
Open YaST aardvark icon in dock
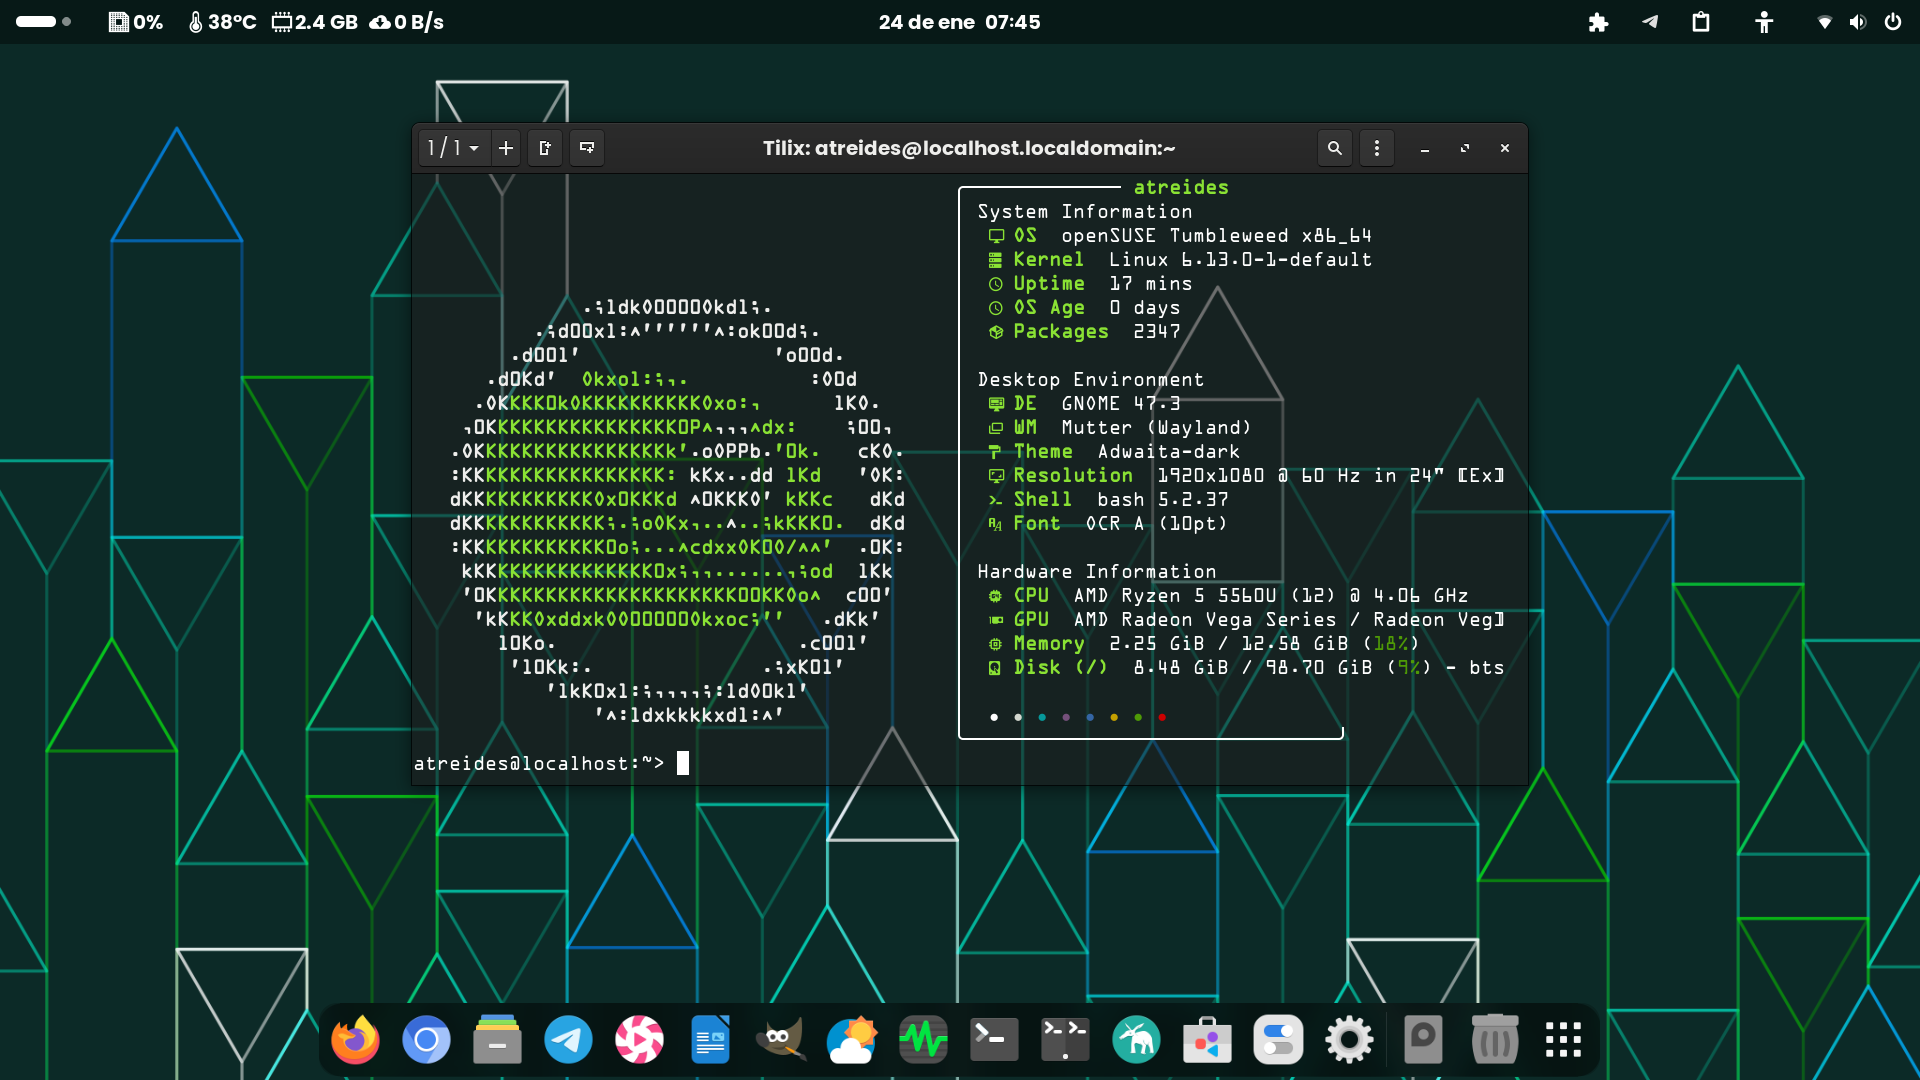point(1136,1040)
